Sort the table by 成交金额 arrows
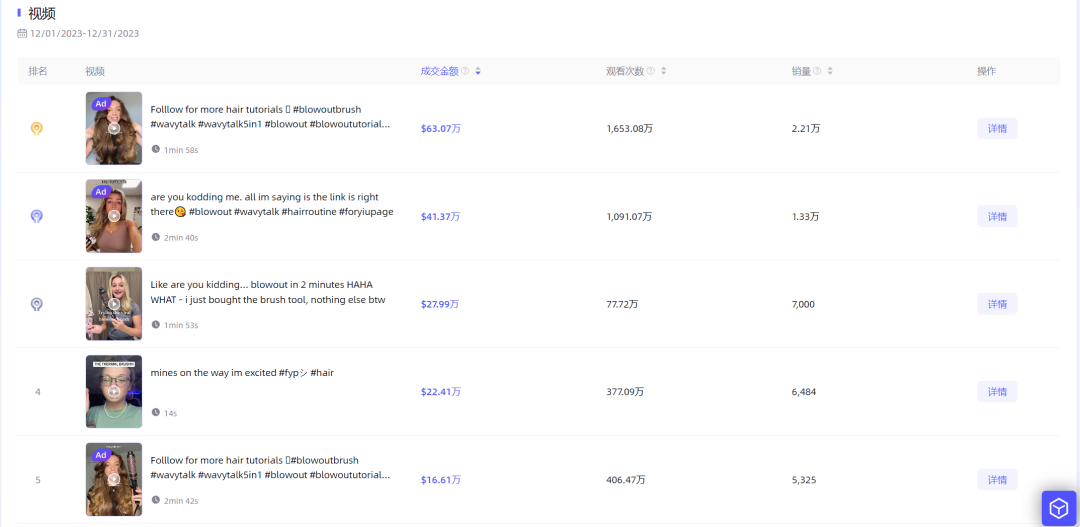 478,71
